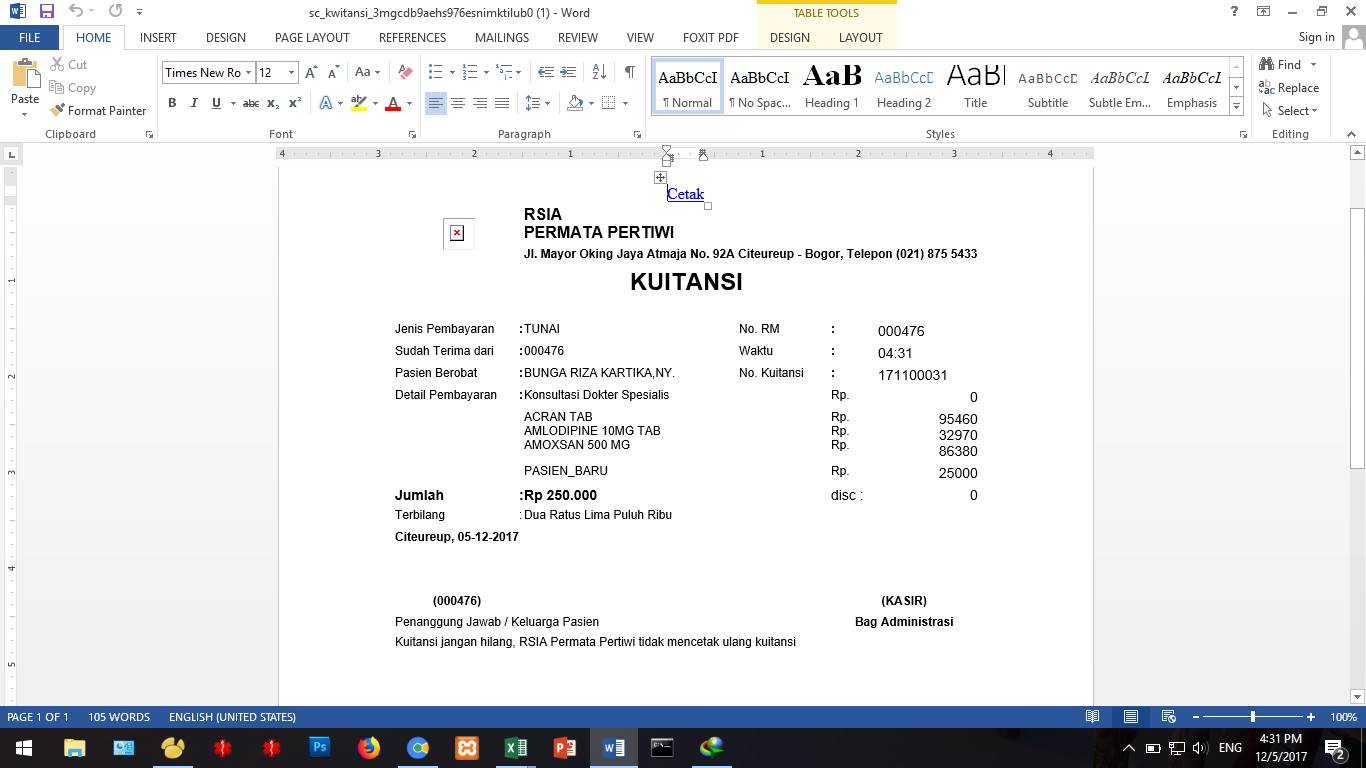Image resolution: width=1366 pixels, height=768 pixels.
Task: Center align the paragraph
Action: tap(458, 103)
